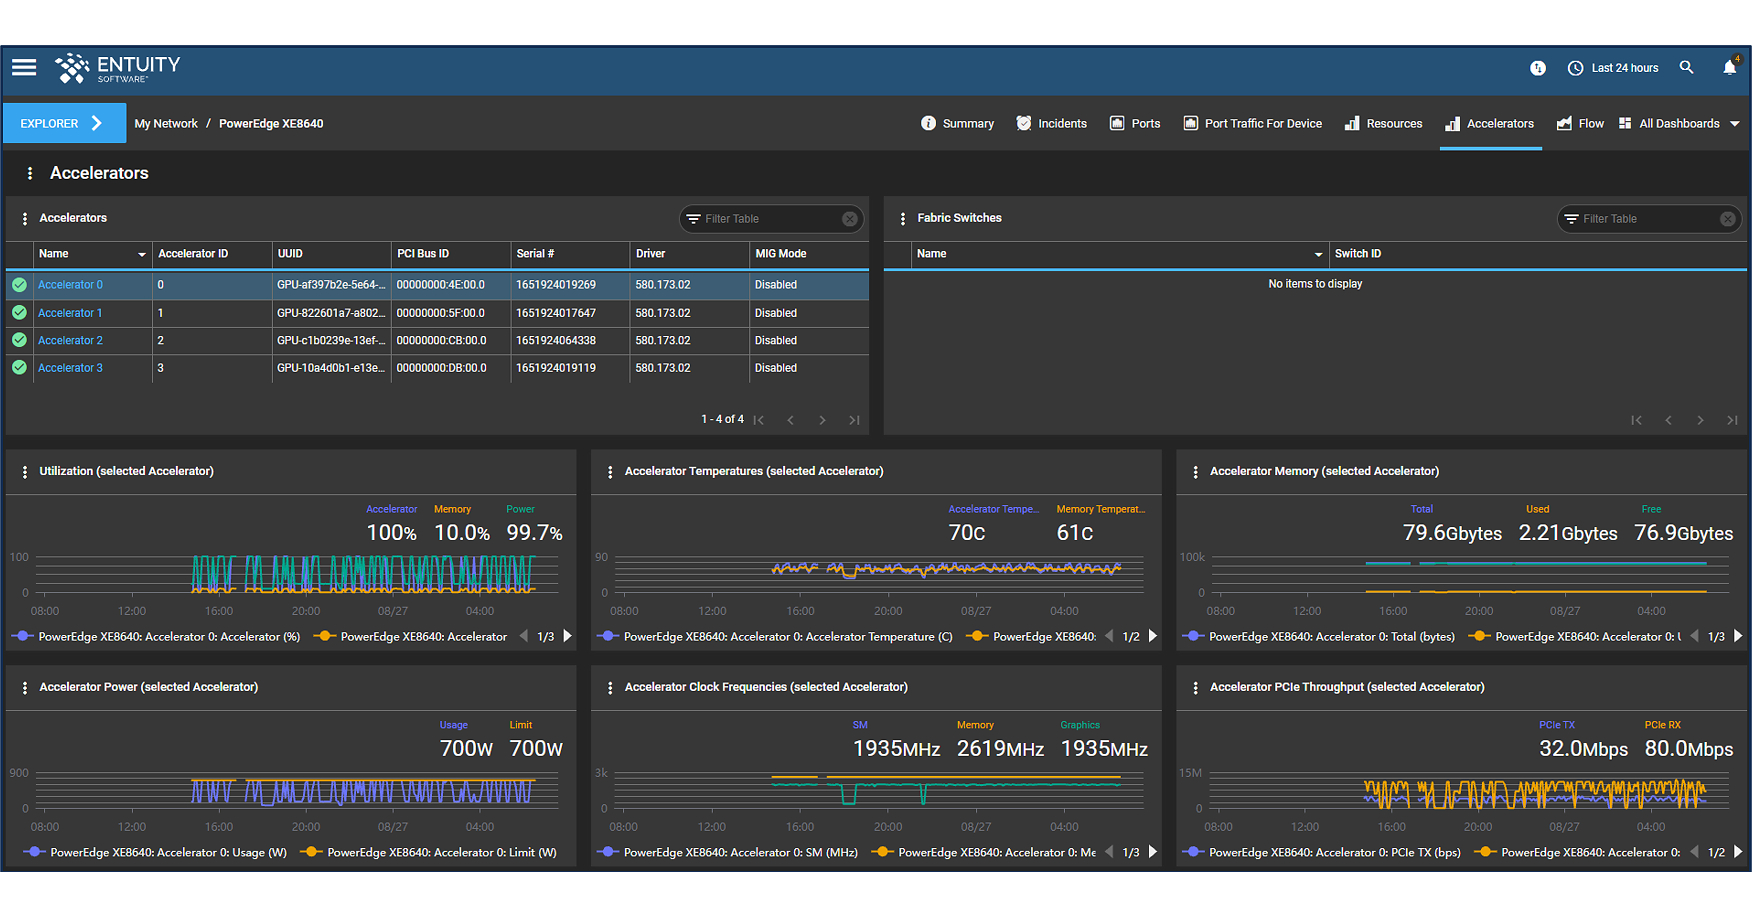Sort Accelerators table by Name arrow
1752x917 pixels.
pos(141,254)
